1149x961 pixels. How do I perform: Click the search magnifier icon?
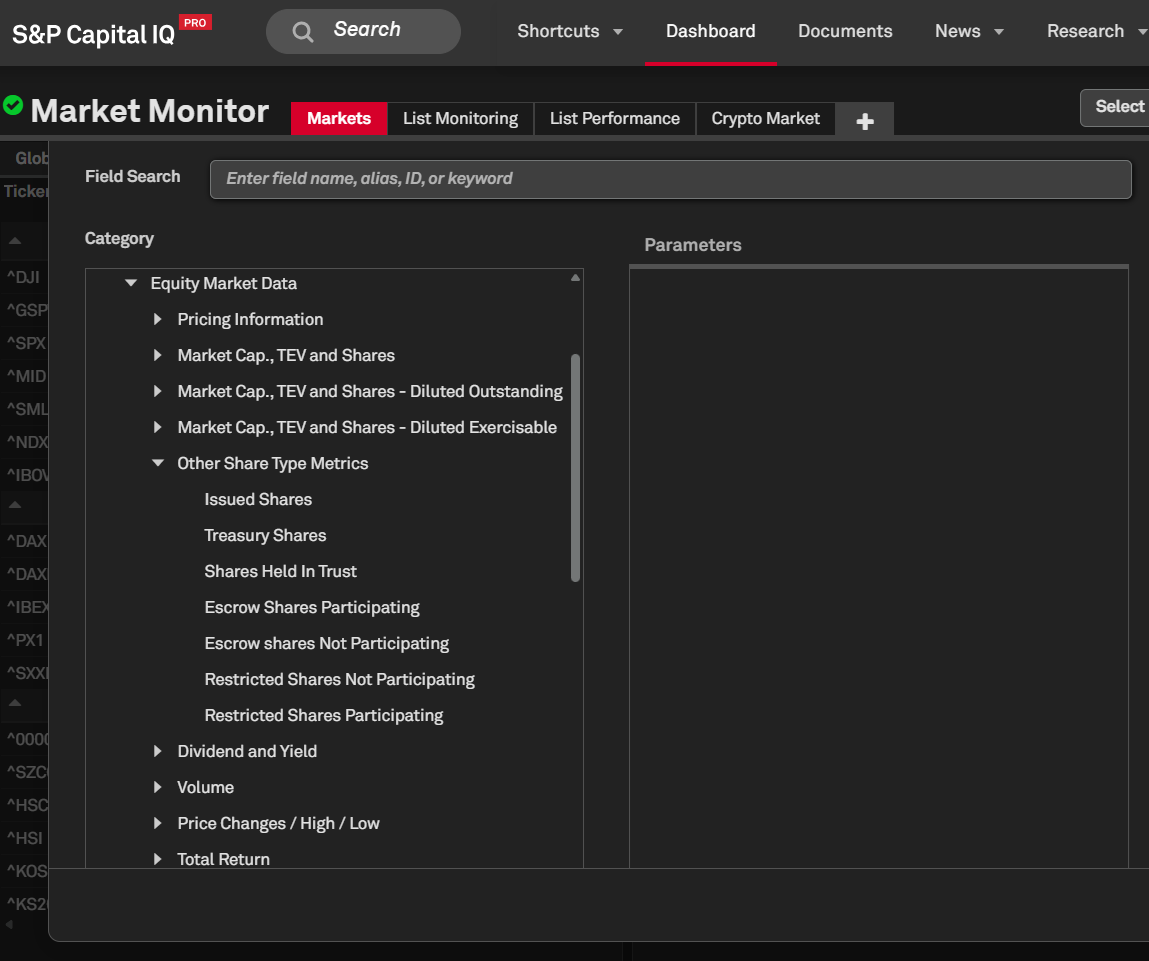point(302,32)
